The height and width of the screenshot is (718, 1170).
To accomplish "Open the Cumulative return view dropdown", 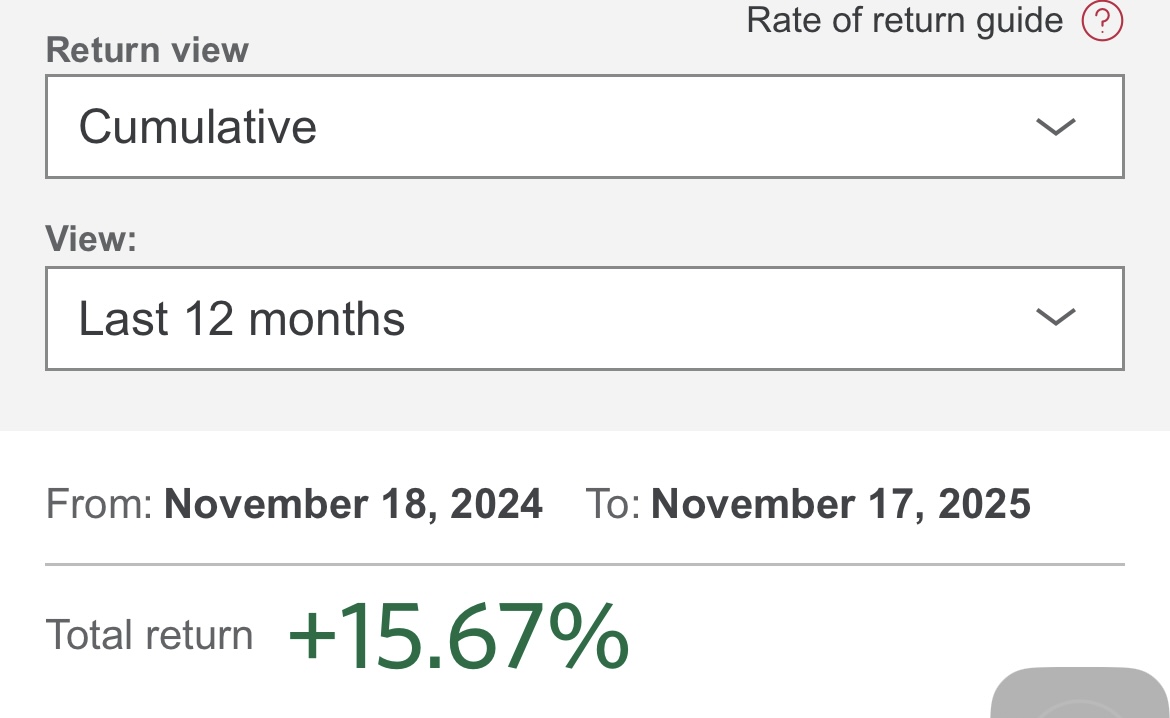I will click(x=584, y=127).
